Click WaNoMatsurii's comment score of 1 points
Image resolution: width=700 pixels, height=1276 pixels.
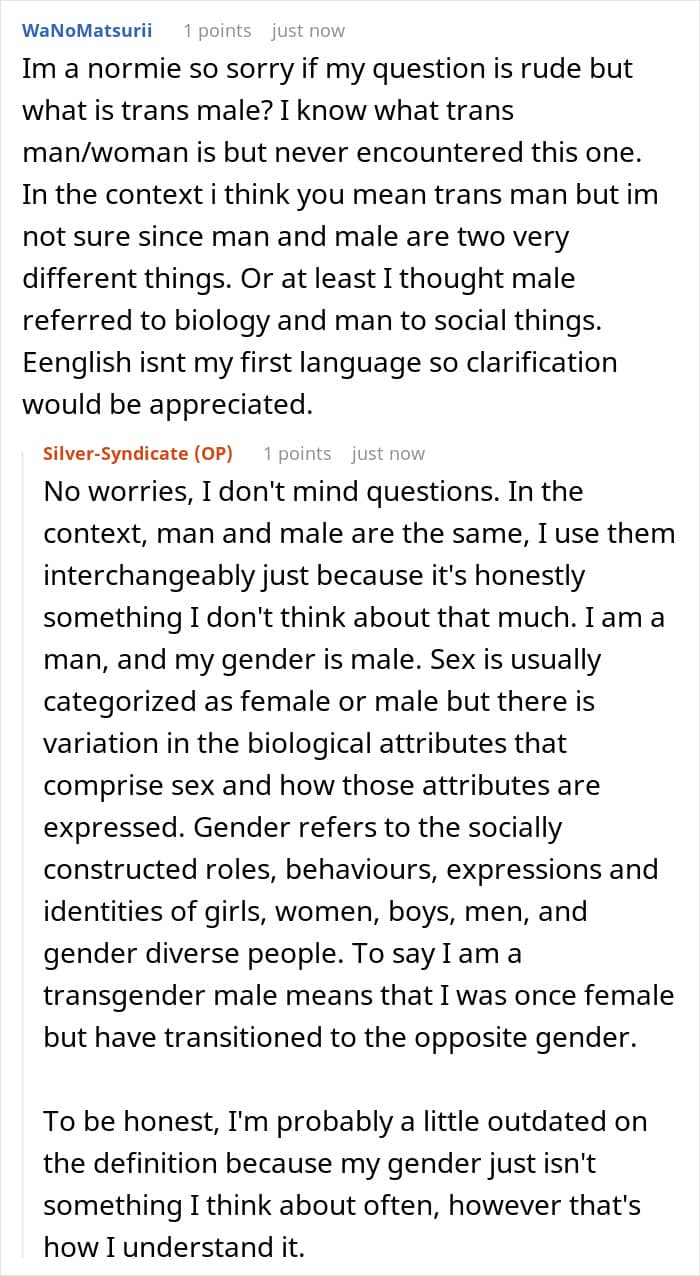point(217,30)
